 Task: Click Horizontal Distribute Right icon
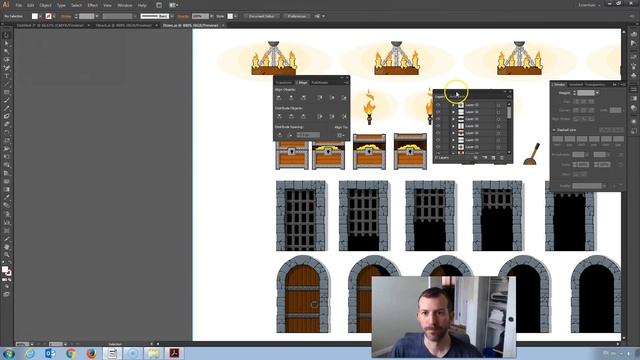344,117
